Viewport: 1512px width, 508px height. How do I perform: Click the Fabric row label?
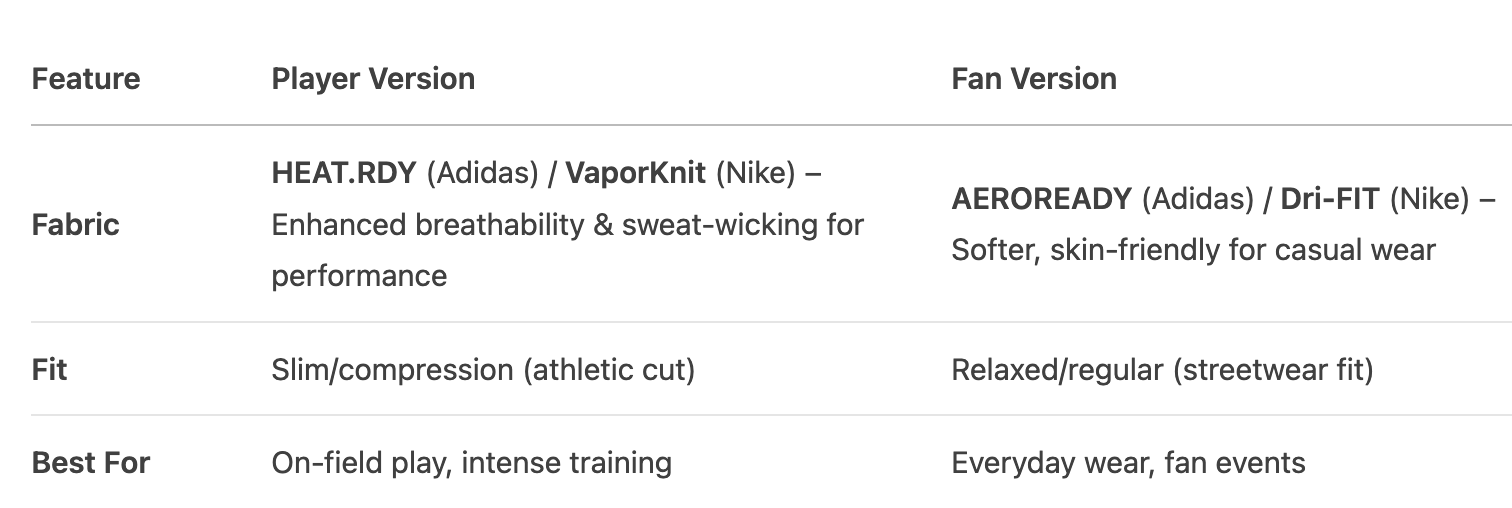tap(75, 224)
